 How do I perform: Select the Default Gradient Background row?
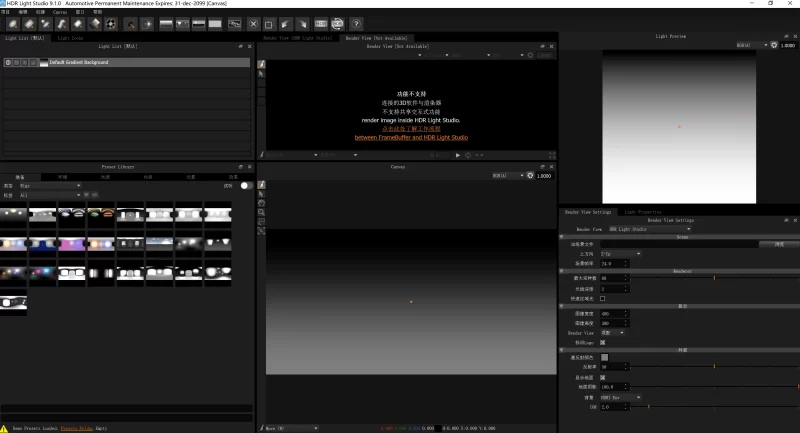click(x=127, y=62)
